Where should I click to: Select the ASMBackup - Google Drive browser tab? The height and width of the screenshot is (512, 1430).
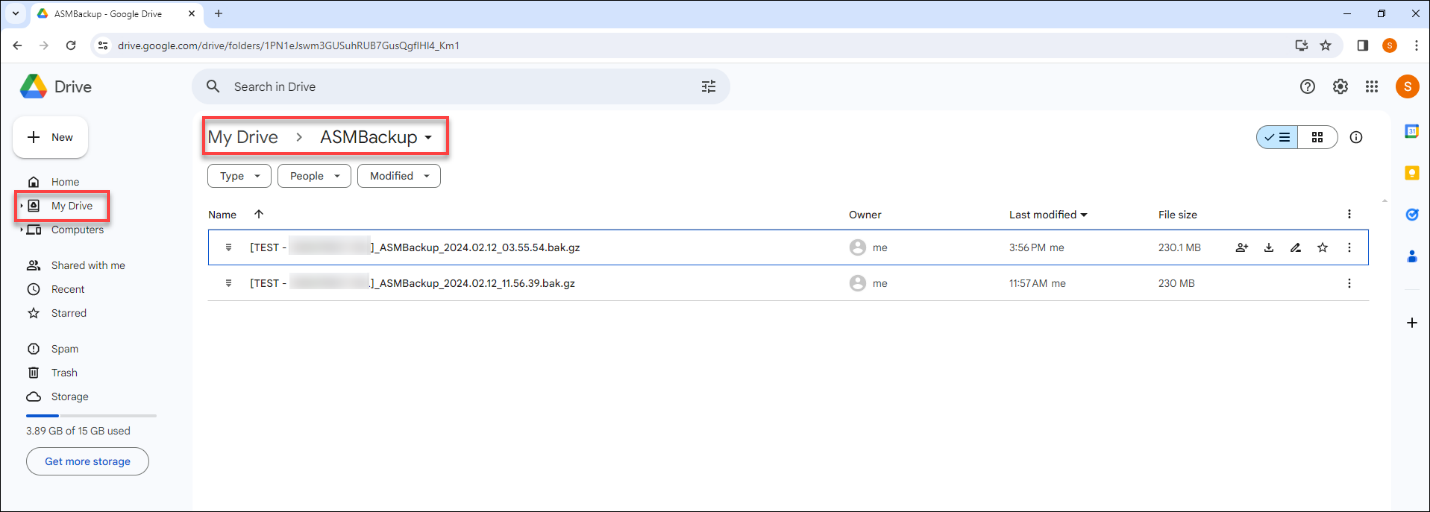116,13
